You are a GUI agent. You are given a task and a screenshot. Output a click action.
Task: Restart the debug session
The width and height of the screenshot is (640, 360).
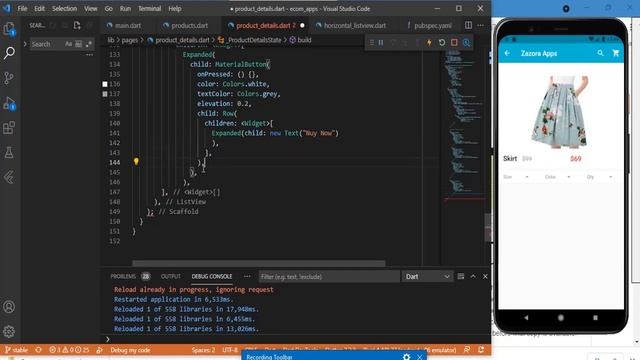[442, 42]
